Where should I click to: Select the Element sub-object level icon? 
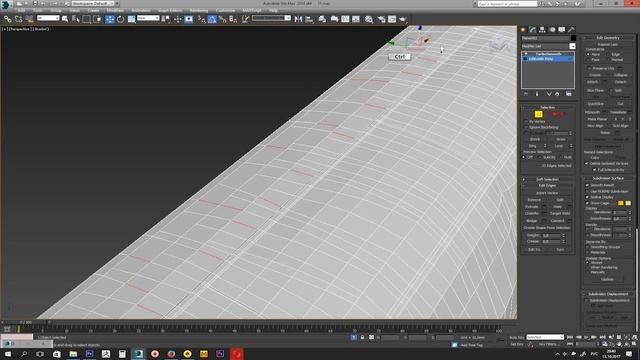[562, 114]
